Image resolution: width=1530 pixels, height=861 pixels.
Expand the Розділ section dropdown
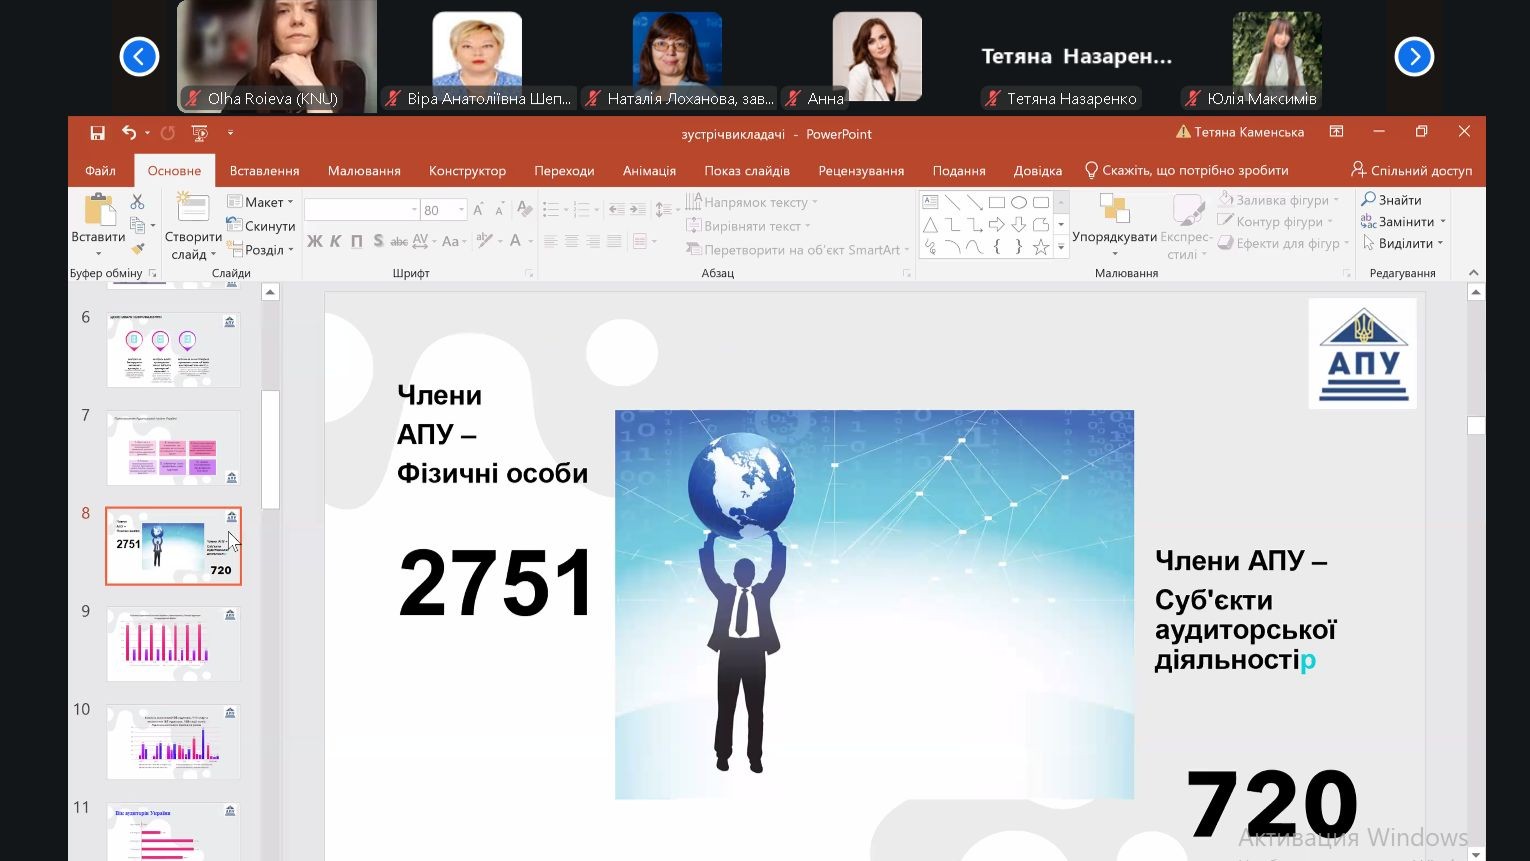click(x=262, y=250)
